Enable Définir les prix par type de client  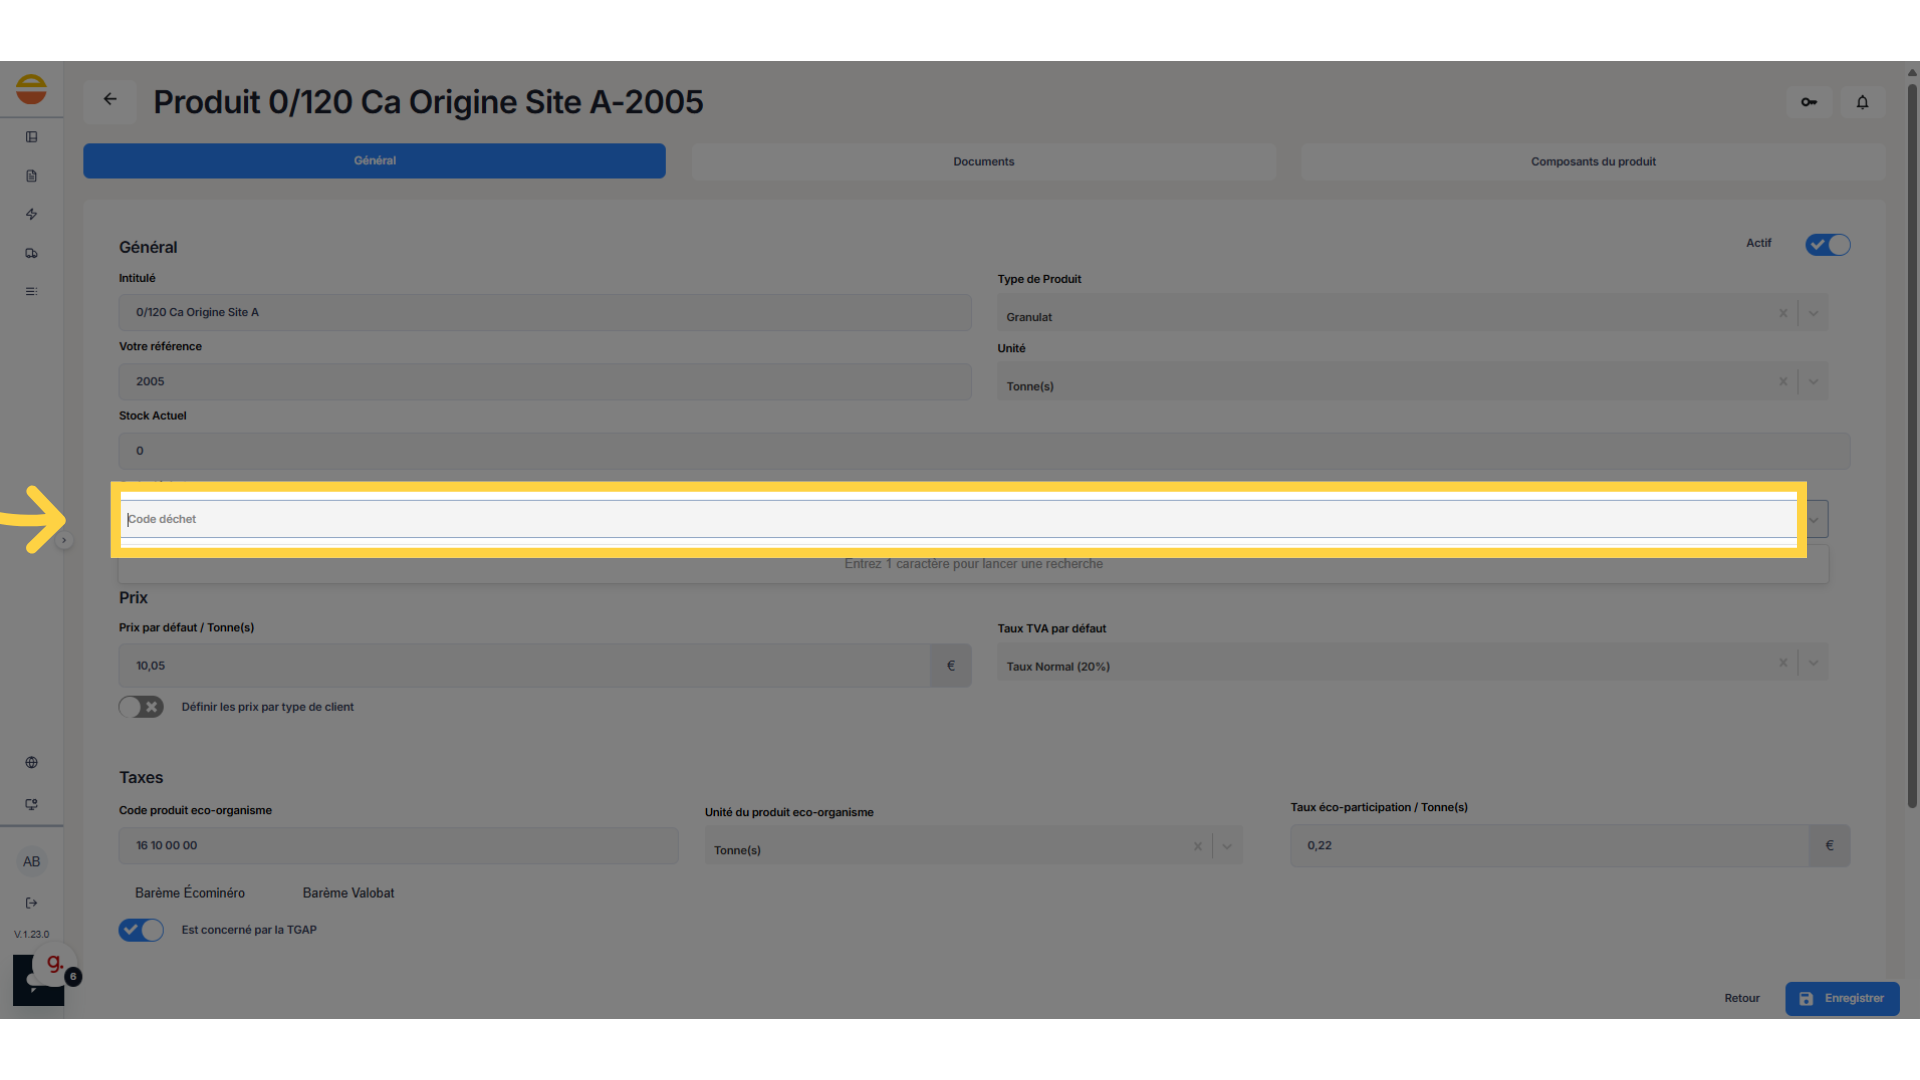click(141, 707)
